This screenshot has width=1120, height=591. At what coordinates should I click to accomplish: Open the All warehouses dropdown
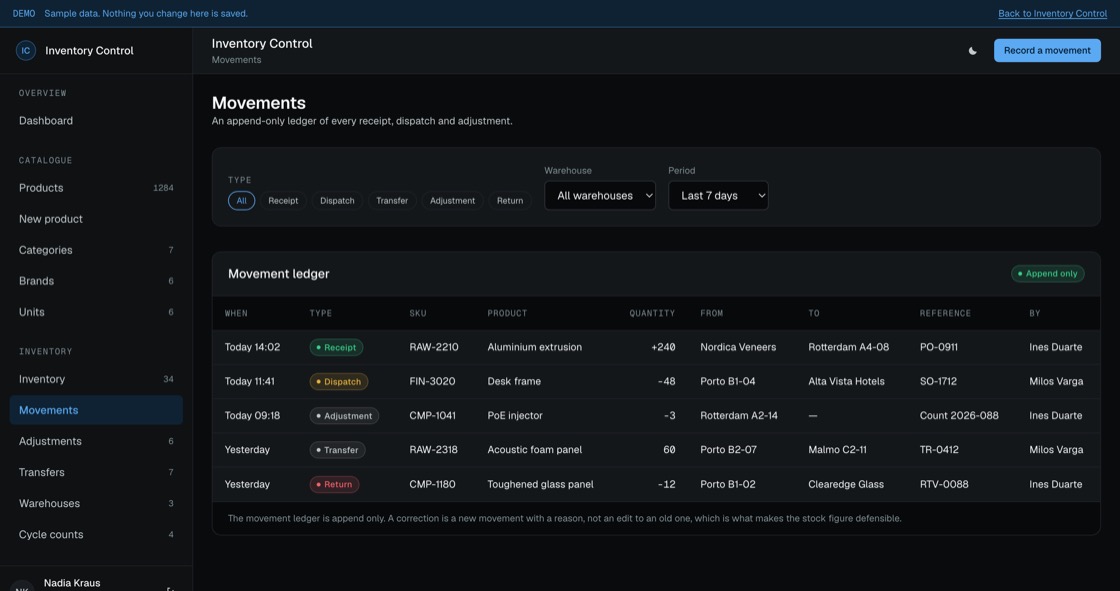coord(600,195)
